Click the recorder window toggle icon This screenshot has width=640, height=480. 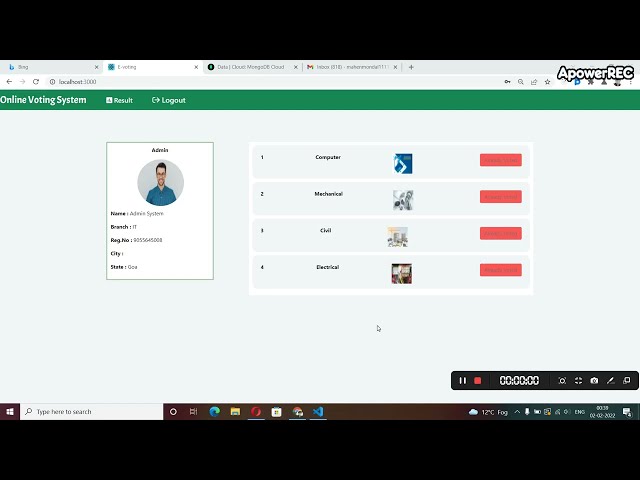coord(627,380)
